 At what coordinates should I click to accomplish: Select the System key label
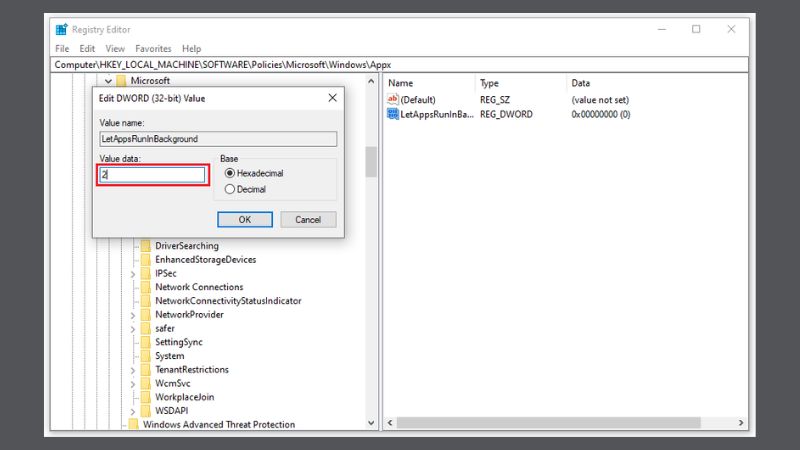[170, 356]
